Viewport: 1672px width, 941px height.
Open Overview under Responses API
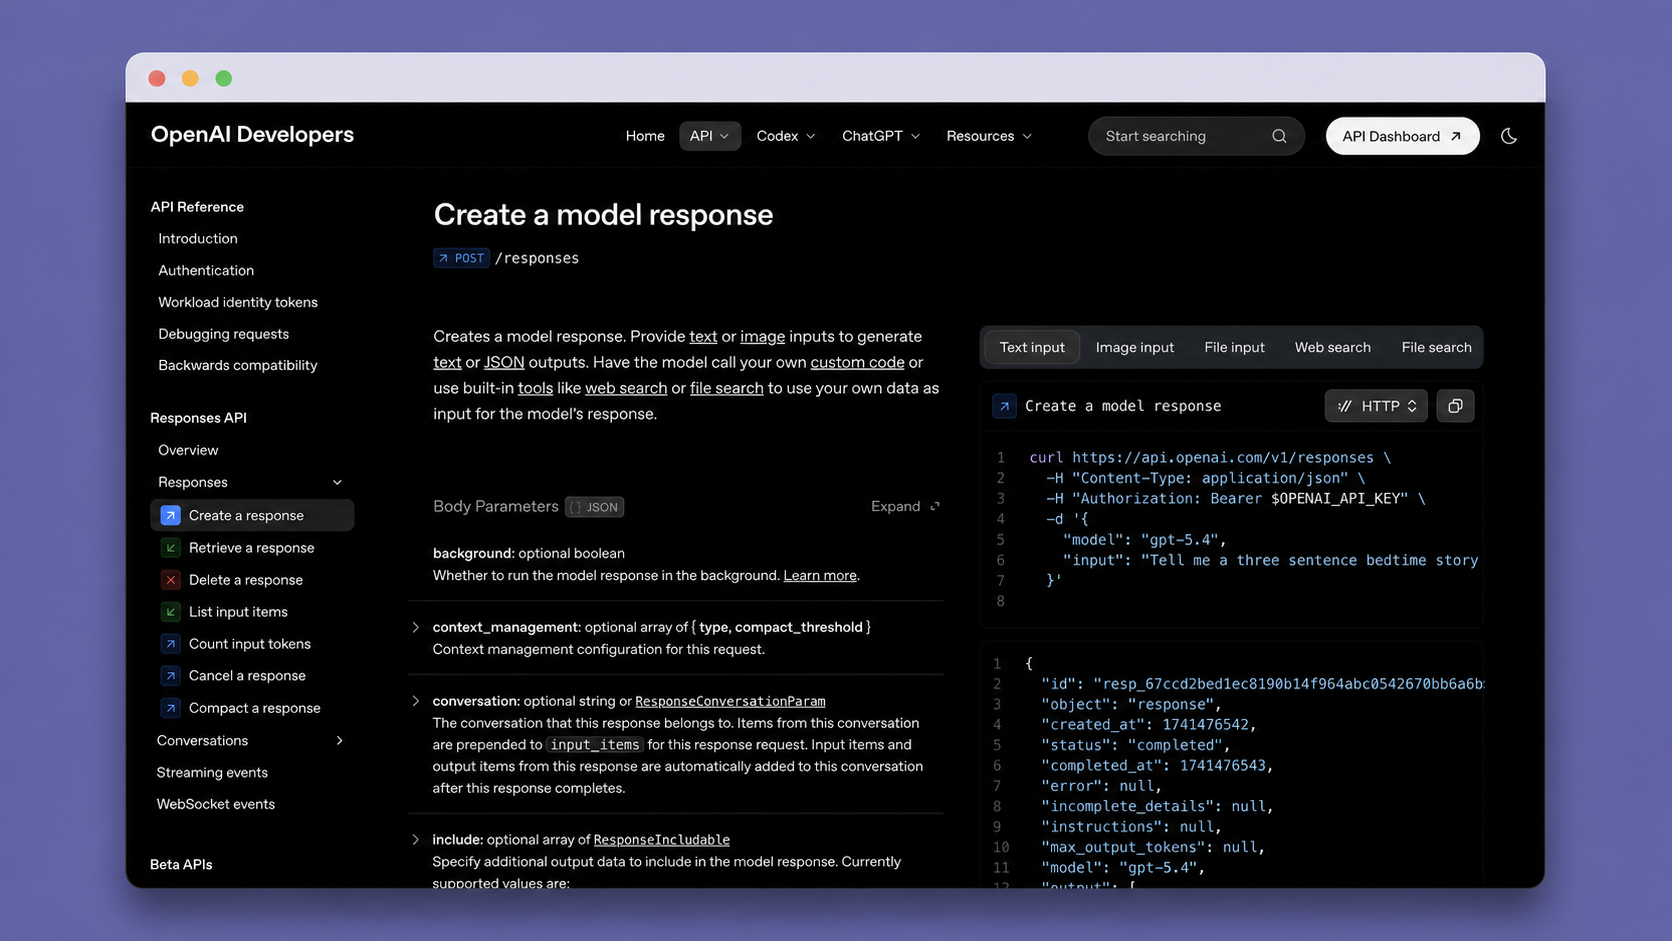188,450
